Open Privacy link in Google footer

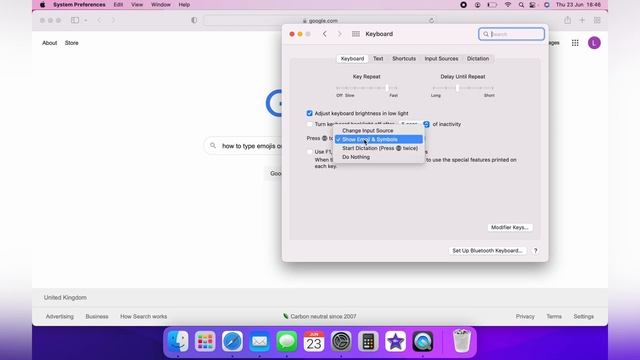pyautogui.click(x=525, y=316)
